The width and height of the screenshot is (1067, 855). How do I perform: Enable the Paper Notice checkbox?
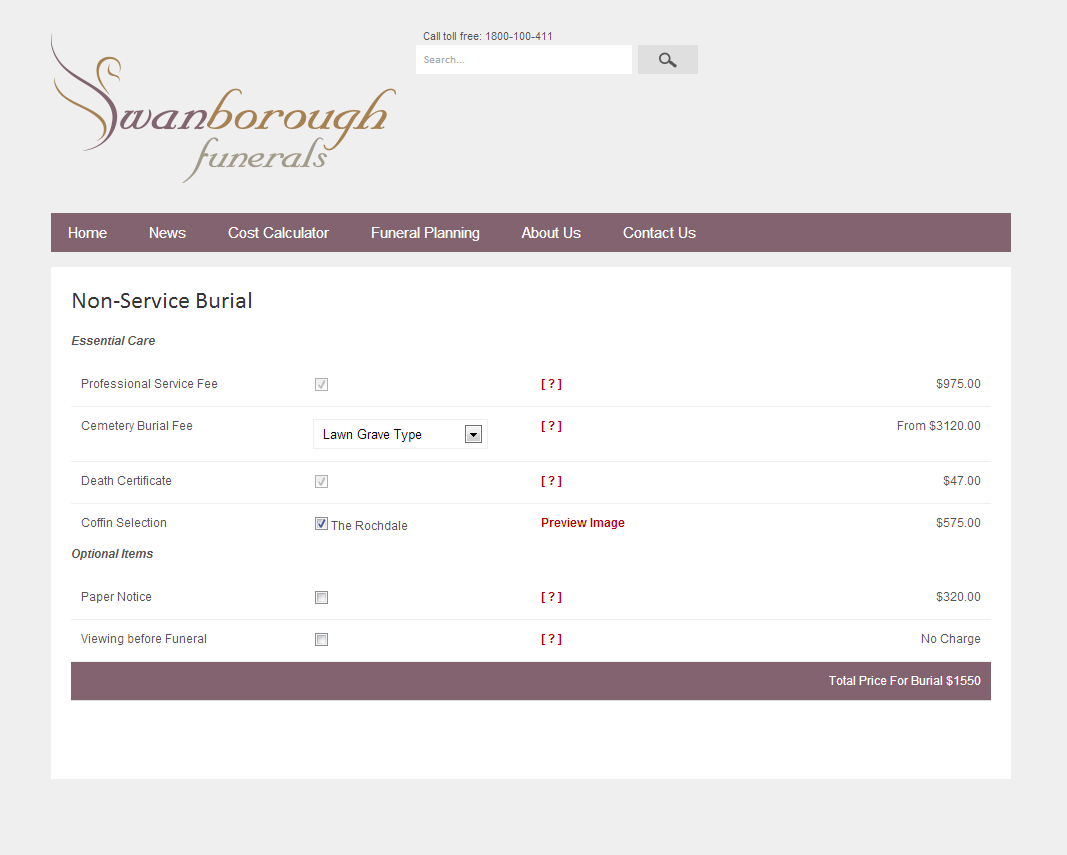click(321, 598)
